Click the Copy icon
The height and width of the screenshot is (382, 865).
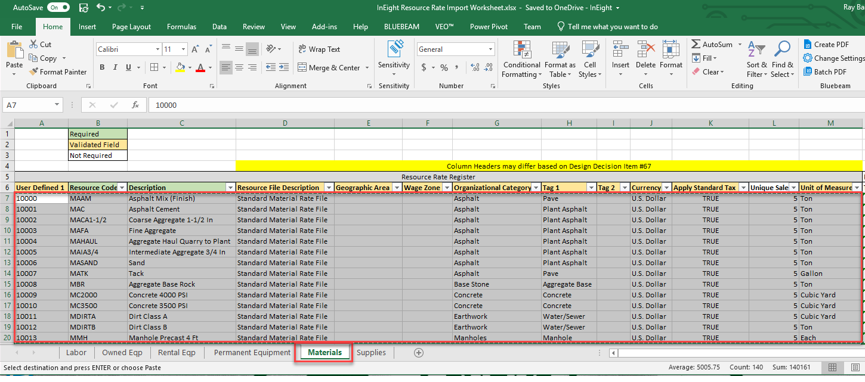[x=33, y=58]
